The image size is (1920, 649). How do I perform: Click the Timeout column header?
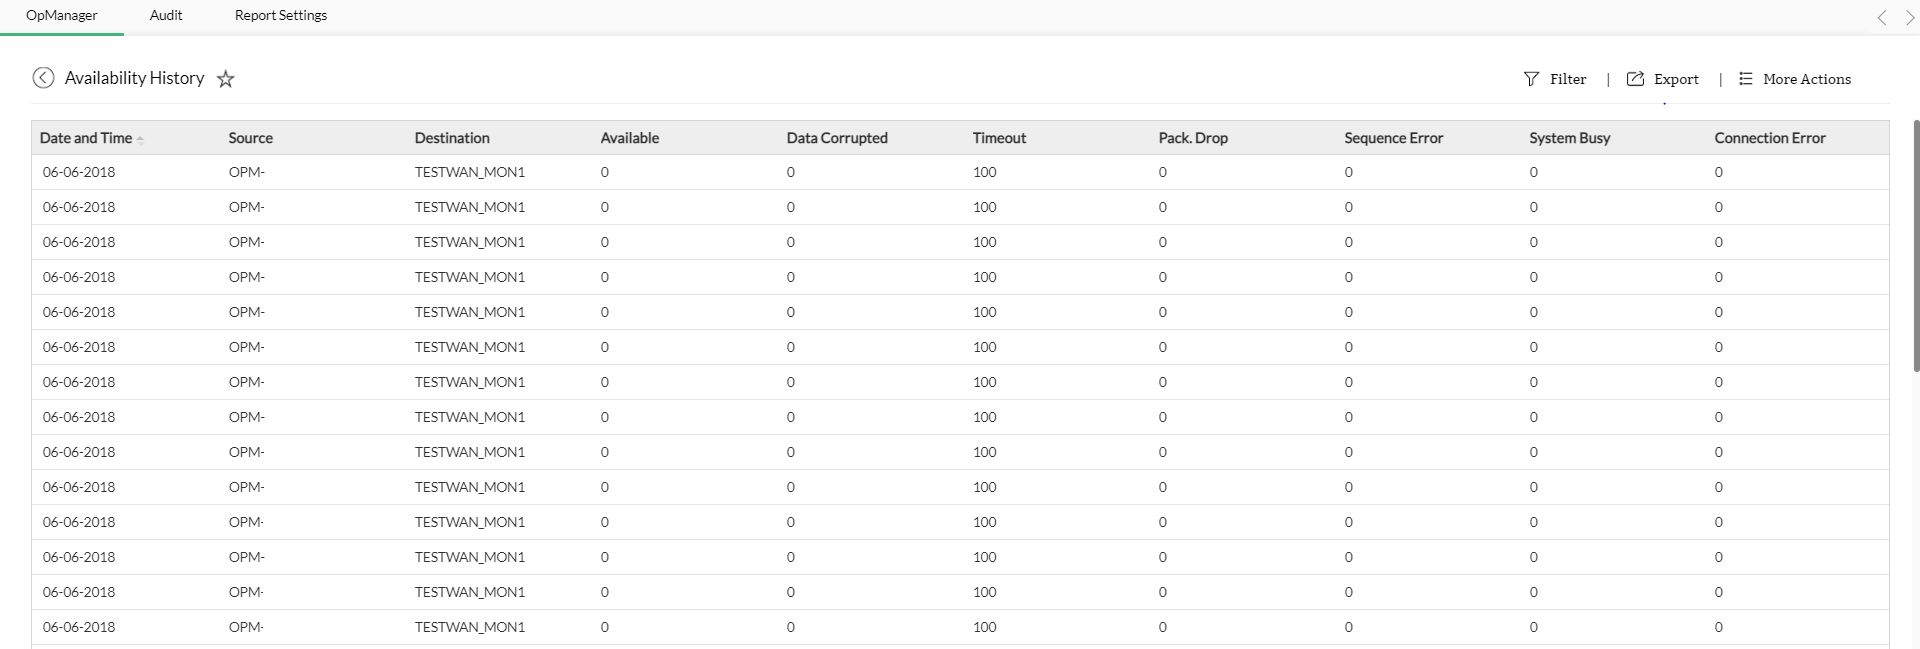999,138
